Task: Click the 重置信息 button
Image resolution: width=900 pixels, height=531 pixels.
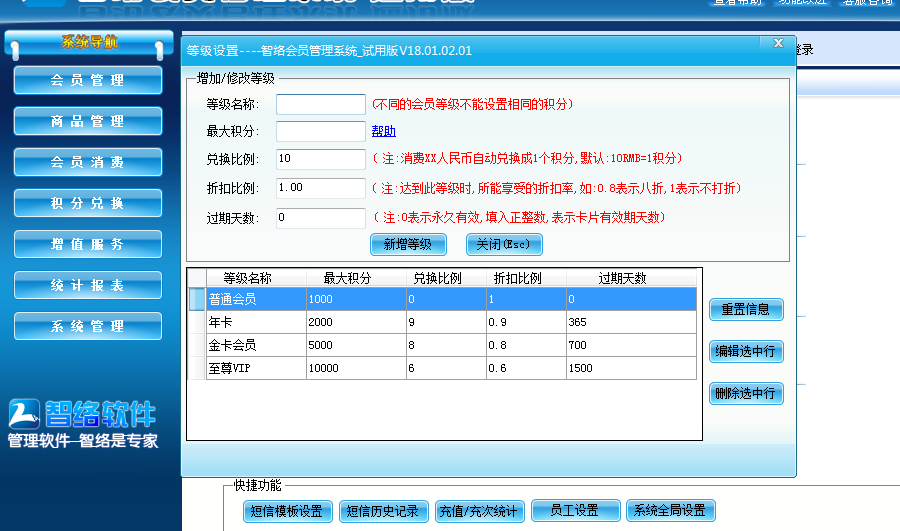Action: pyautogui.click(x=746, y=310)
